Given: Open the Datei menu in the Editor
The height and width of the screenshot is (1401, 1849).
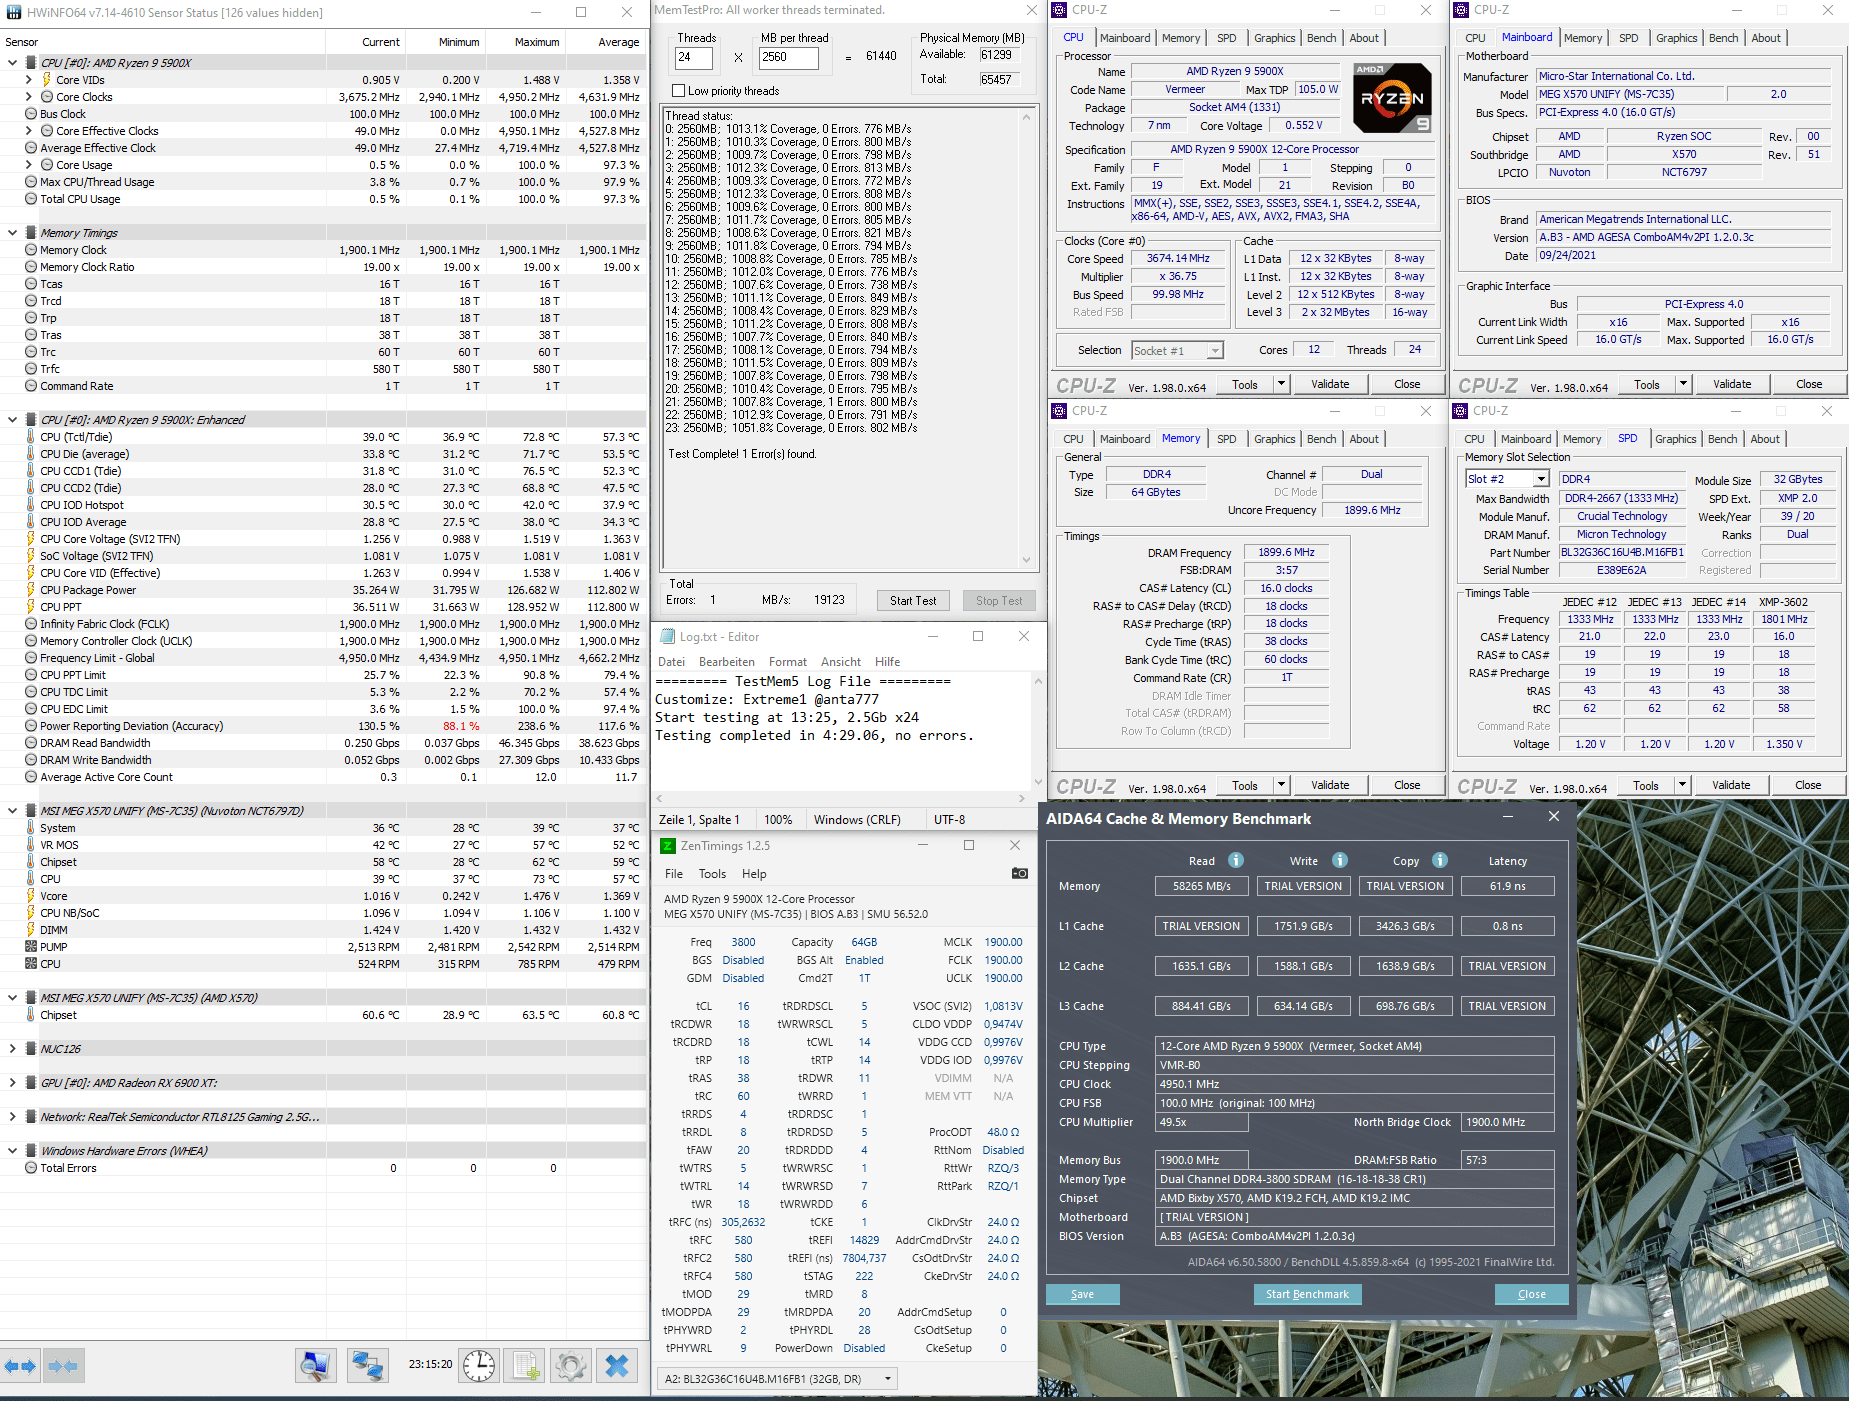Looking at the screenshot, I should 671,662.
